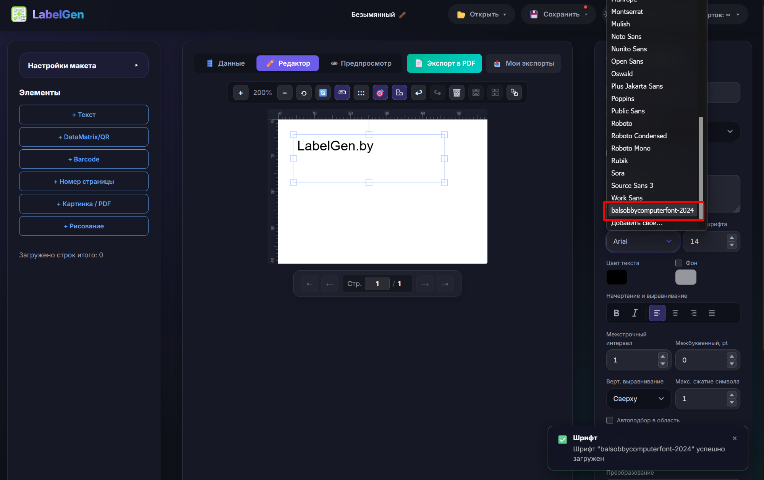The height and width of the screenshot is (480, 764).
Task: Select balsobbycomputerfont-2024 in font list
Action: (652, 211)
